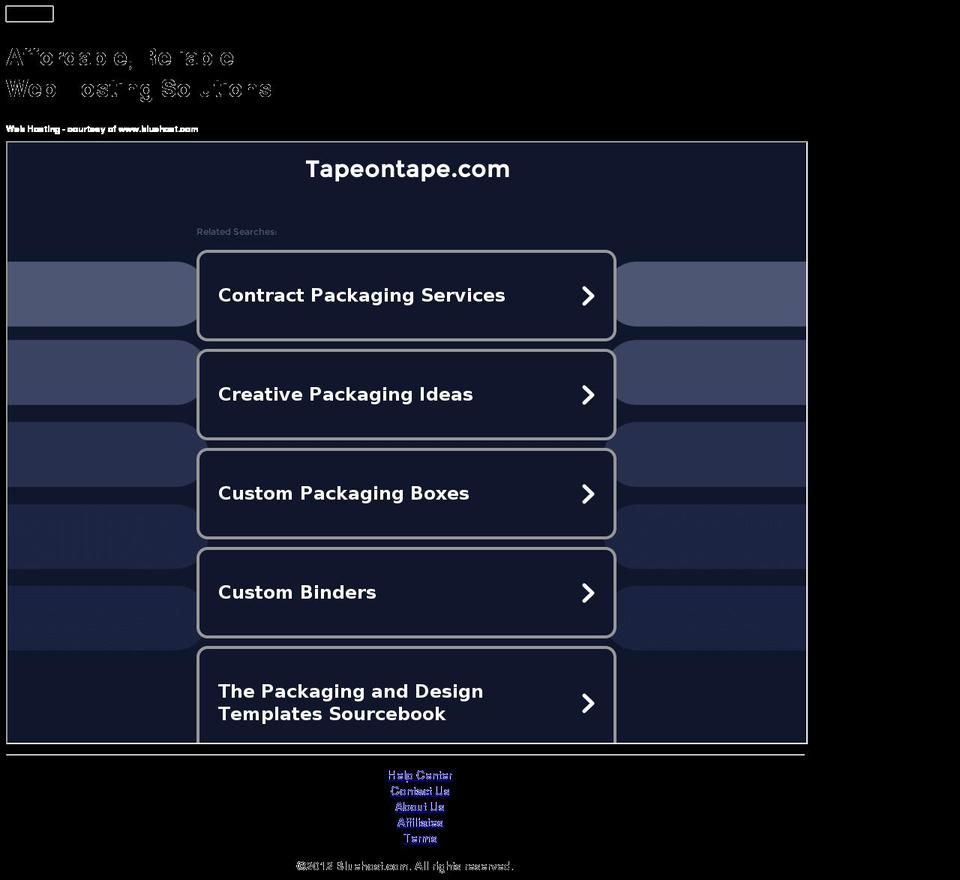Open the Custom Packaging Boxes search result
The width and height of the screenshot is (960, 880).
406,494
